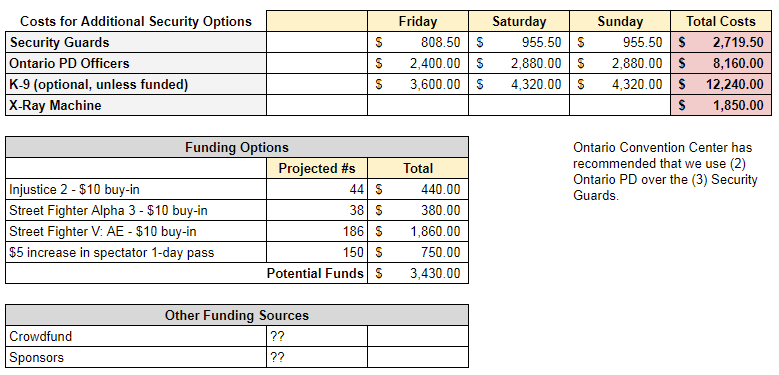Click the Projected #s column header
779x375 pixels.
(x=317, y=168)
